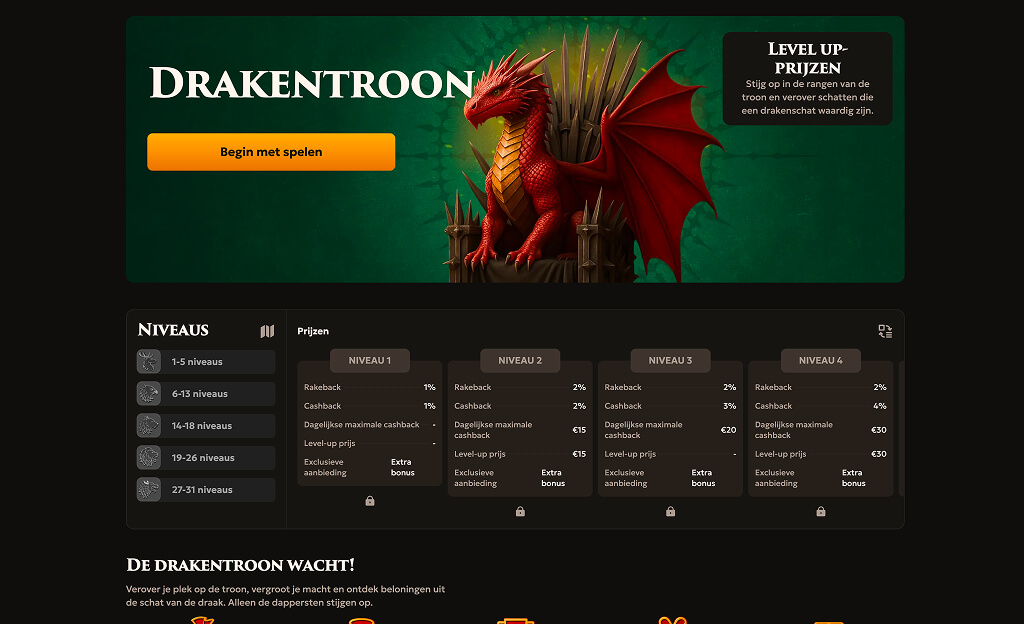The width and height of the screenshot is (1024, 624).
Task: Click Extra bonus in Niveau 3 card
Action: click(703, 478)
